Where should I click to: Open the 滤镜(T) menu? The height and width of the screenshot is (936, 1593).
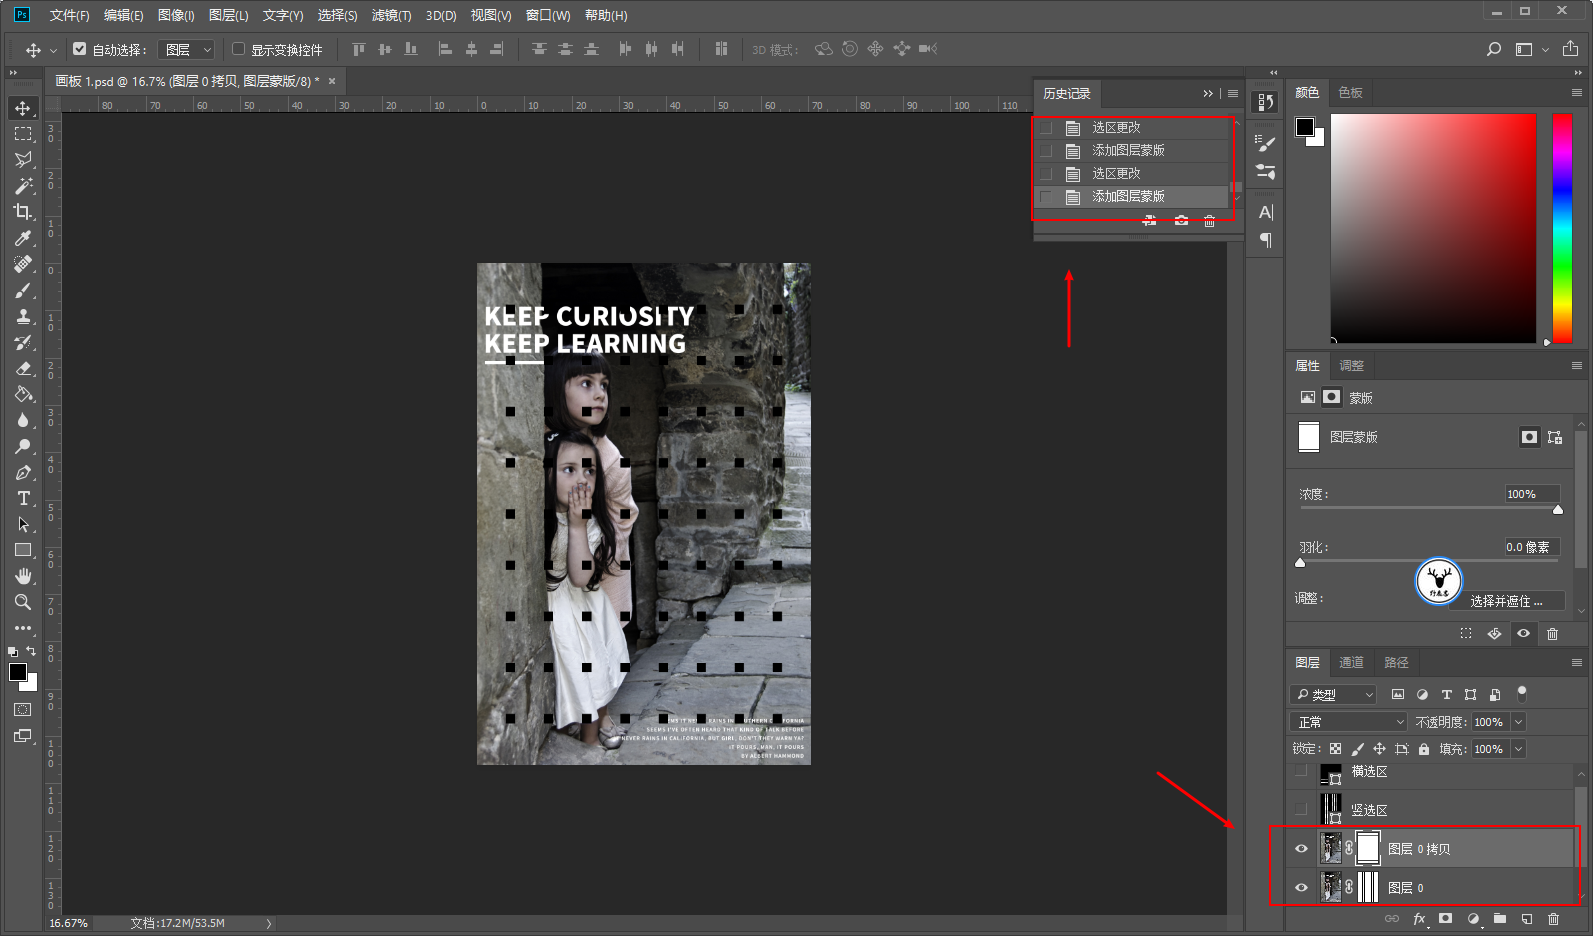pos(391,15)
